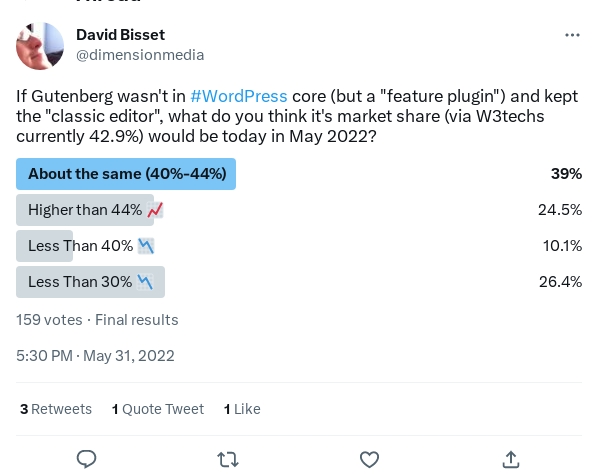The width and height of the screenshot is (598, 474).
Task: Click the reply speech bubble icon
Action: click(87, 459)
